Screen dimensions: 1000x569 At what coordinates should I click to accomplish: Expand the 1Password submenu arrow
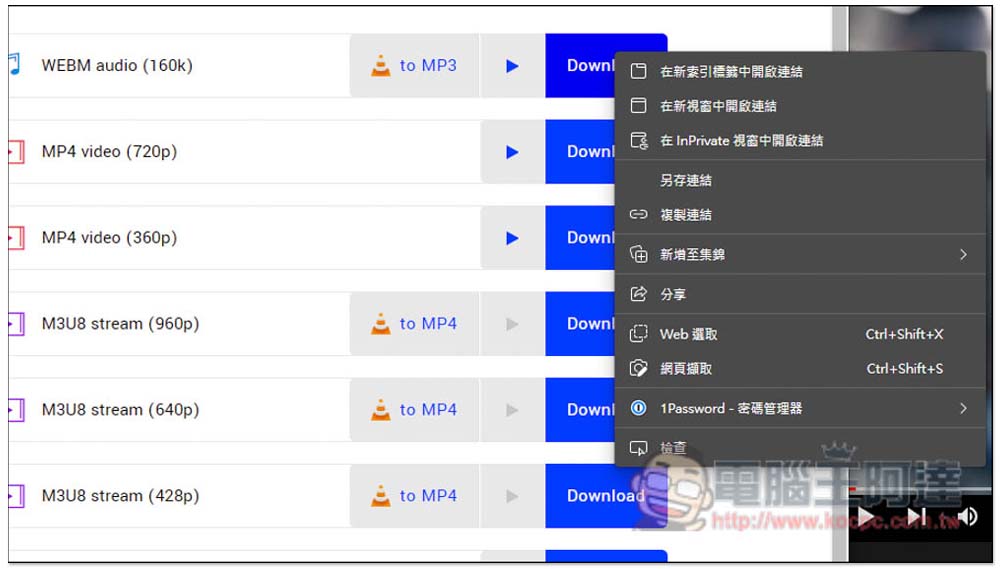pos(963,408)
